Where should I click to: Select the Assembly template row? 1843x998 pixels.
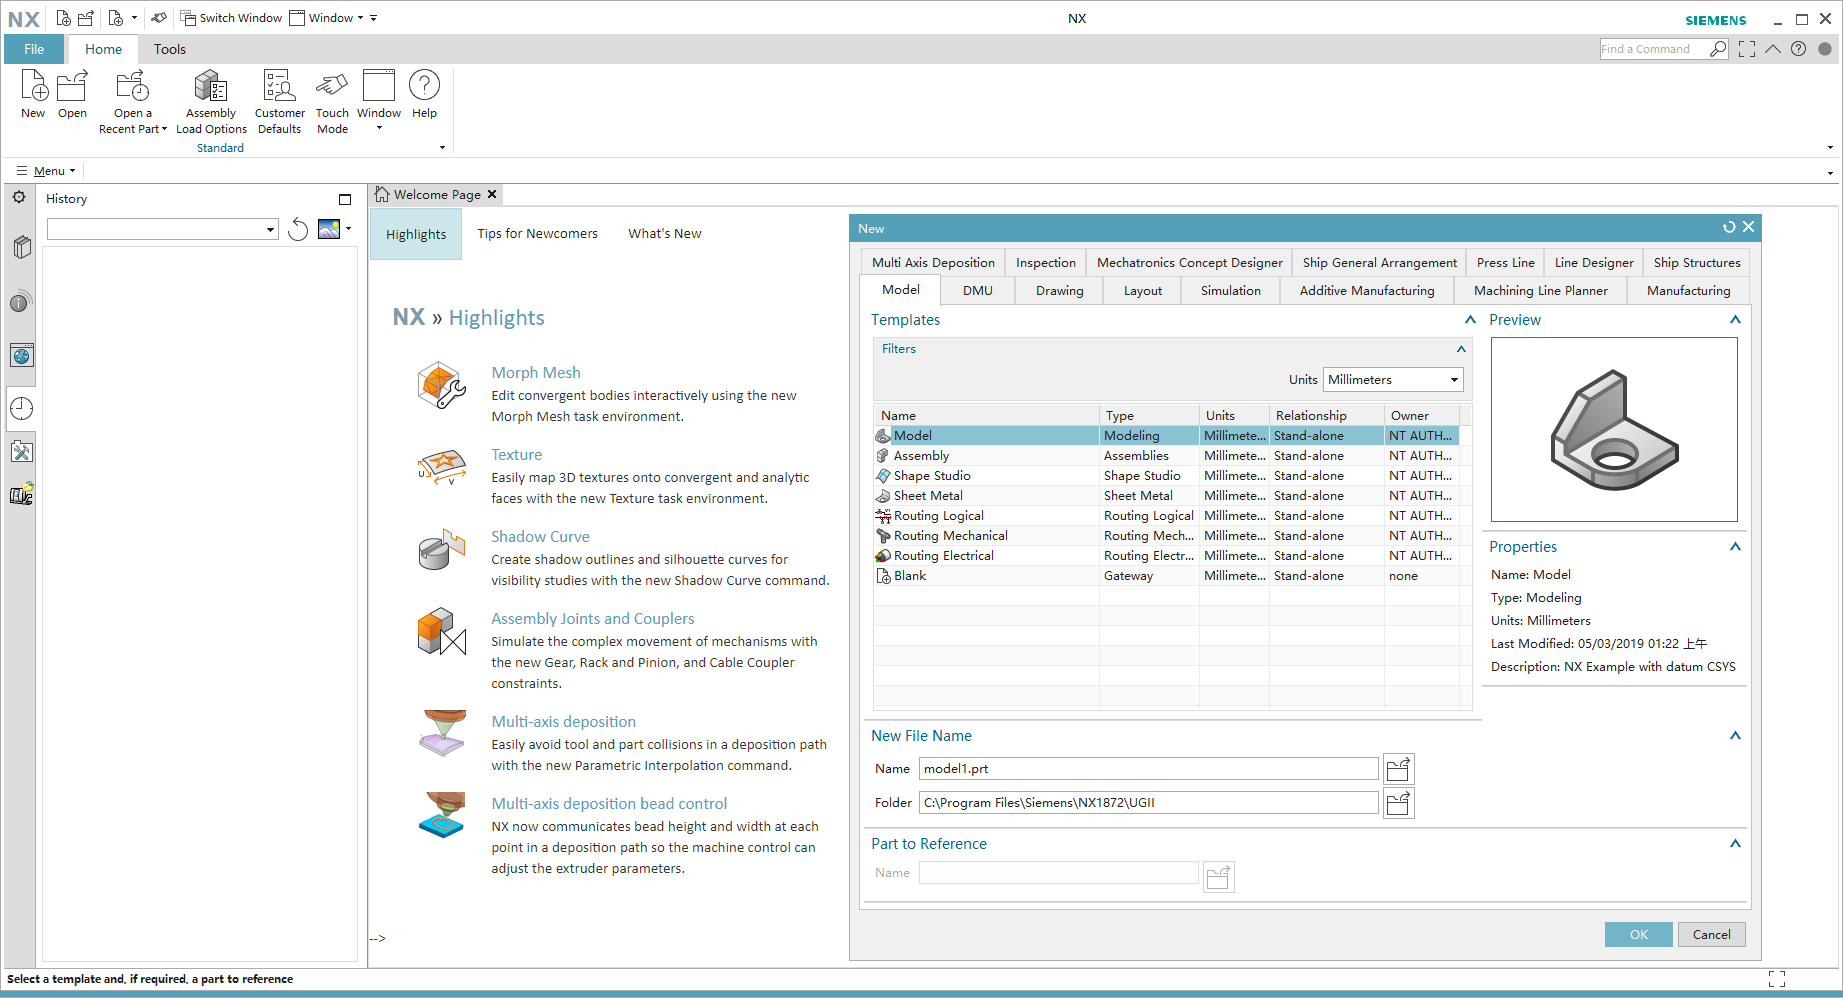click(x=1166, y=456)
